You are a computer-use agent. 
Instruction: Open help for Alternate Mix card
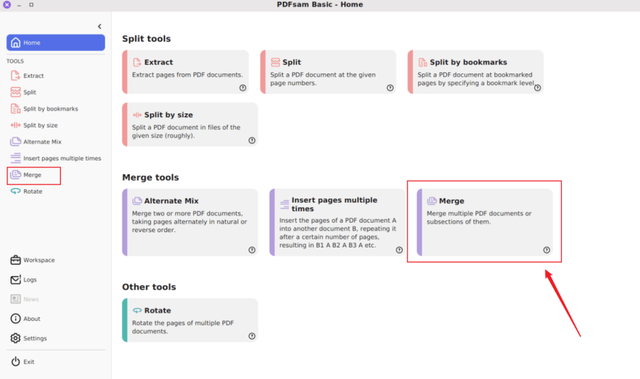coord(252,250)
